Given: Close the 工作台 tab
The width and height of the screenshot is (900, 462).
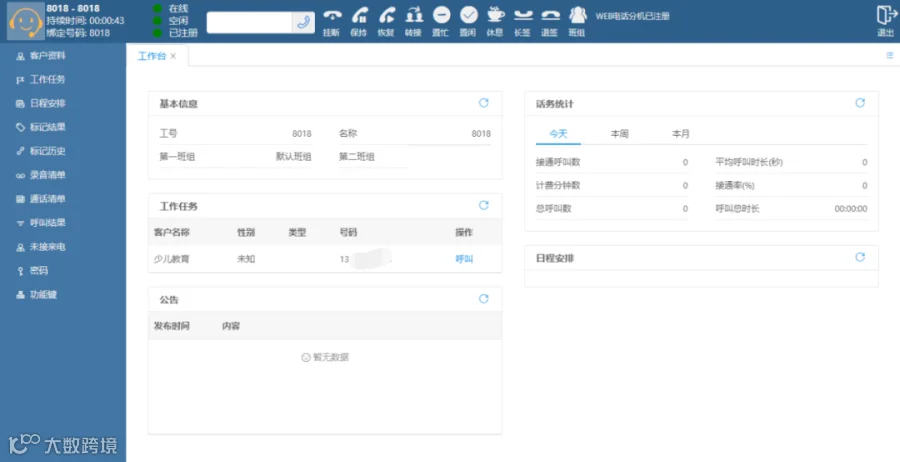Looking at the screenshot, I should point(173,56).
